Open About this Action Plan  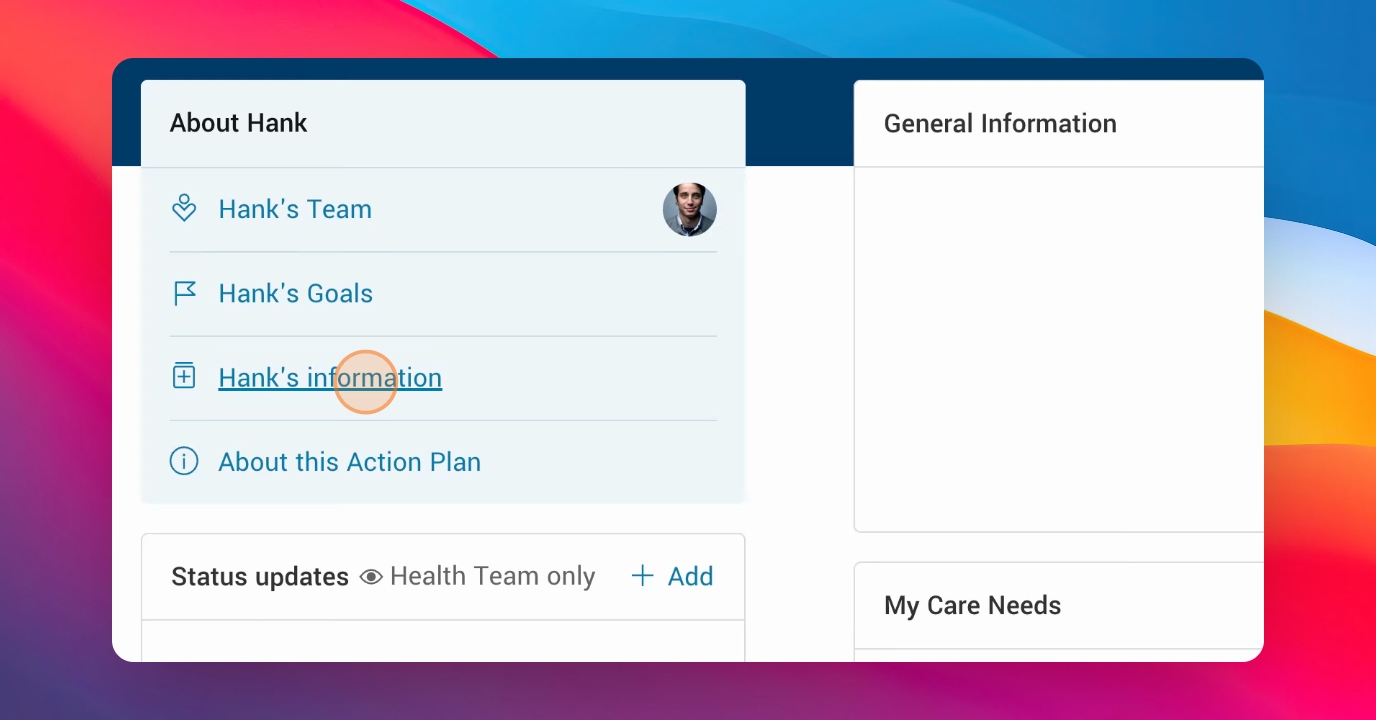(350, 462)
